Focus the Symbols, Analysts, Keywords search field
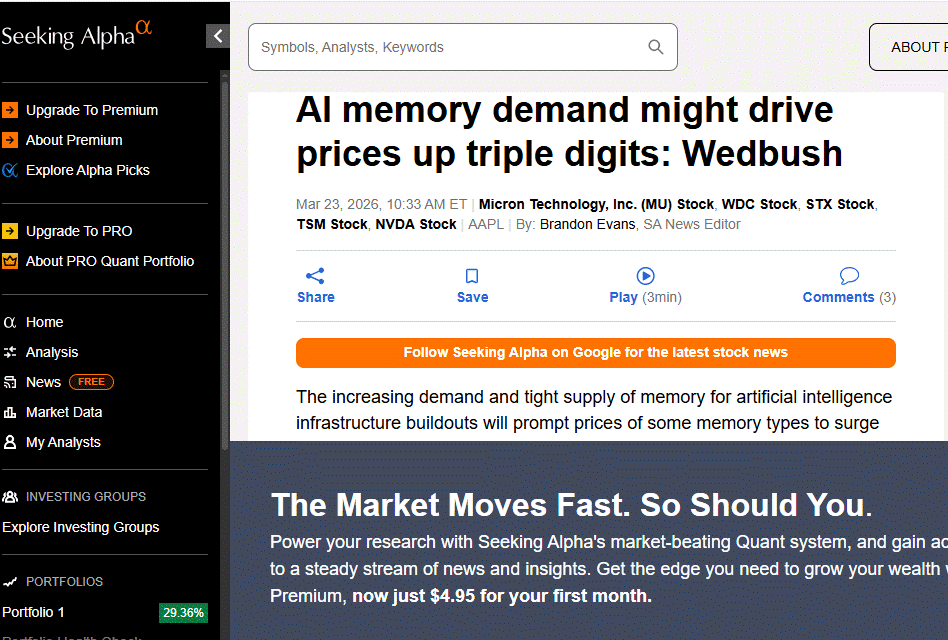 [x=450, y=47]
